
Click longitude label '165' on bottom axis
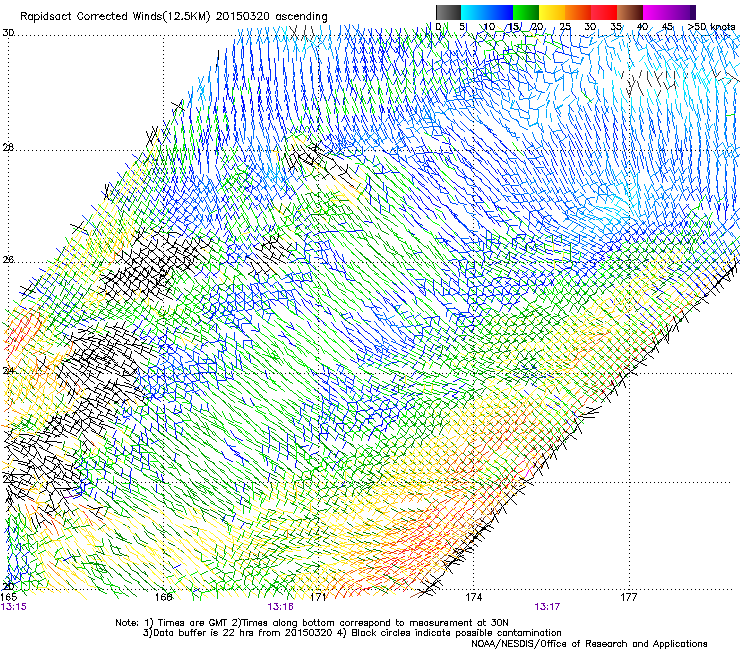pos(9,597)
